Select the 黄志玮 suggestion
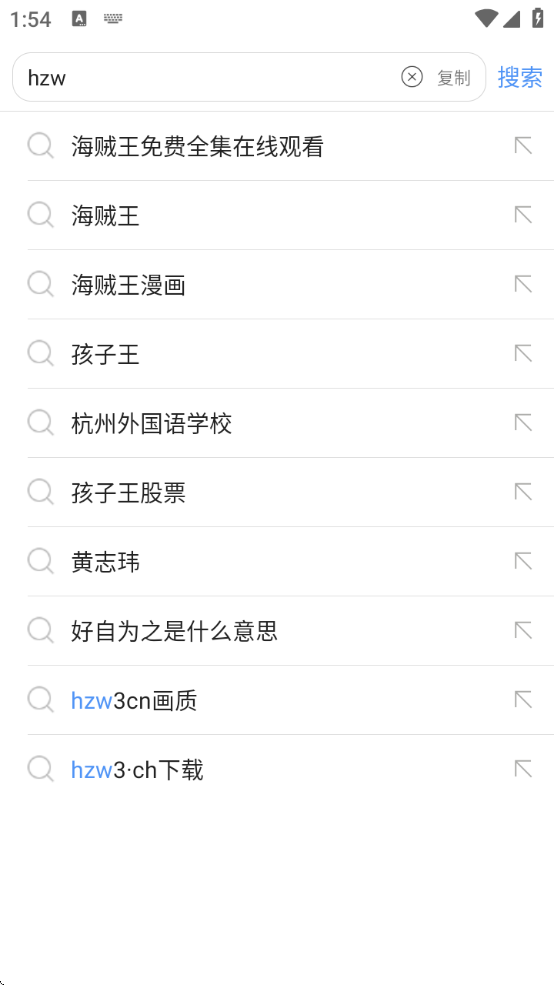This screenshot has height=985, width=554. tap(277, 562)
